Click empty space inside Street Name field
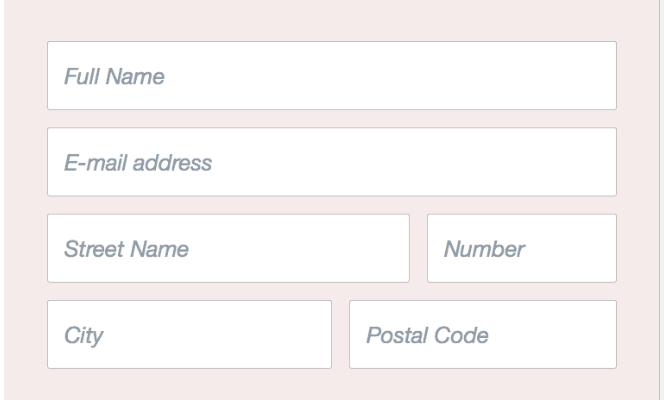The width and height of the screenshot is (664, 400). [x=320, y=248]
